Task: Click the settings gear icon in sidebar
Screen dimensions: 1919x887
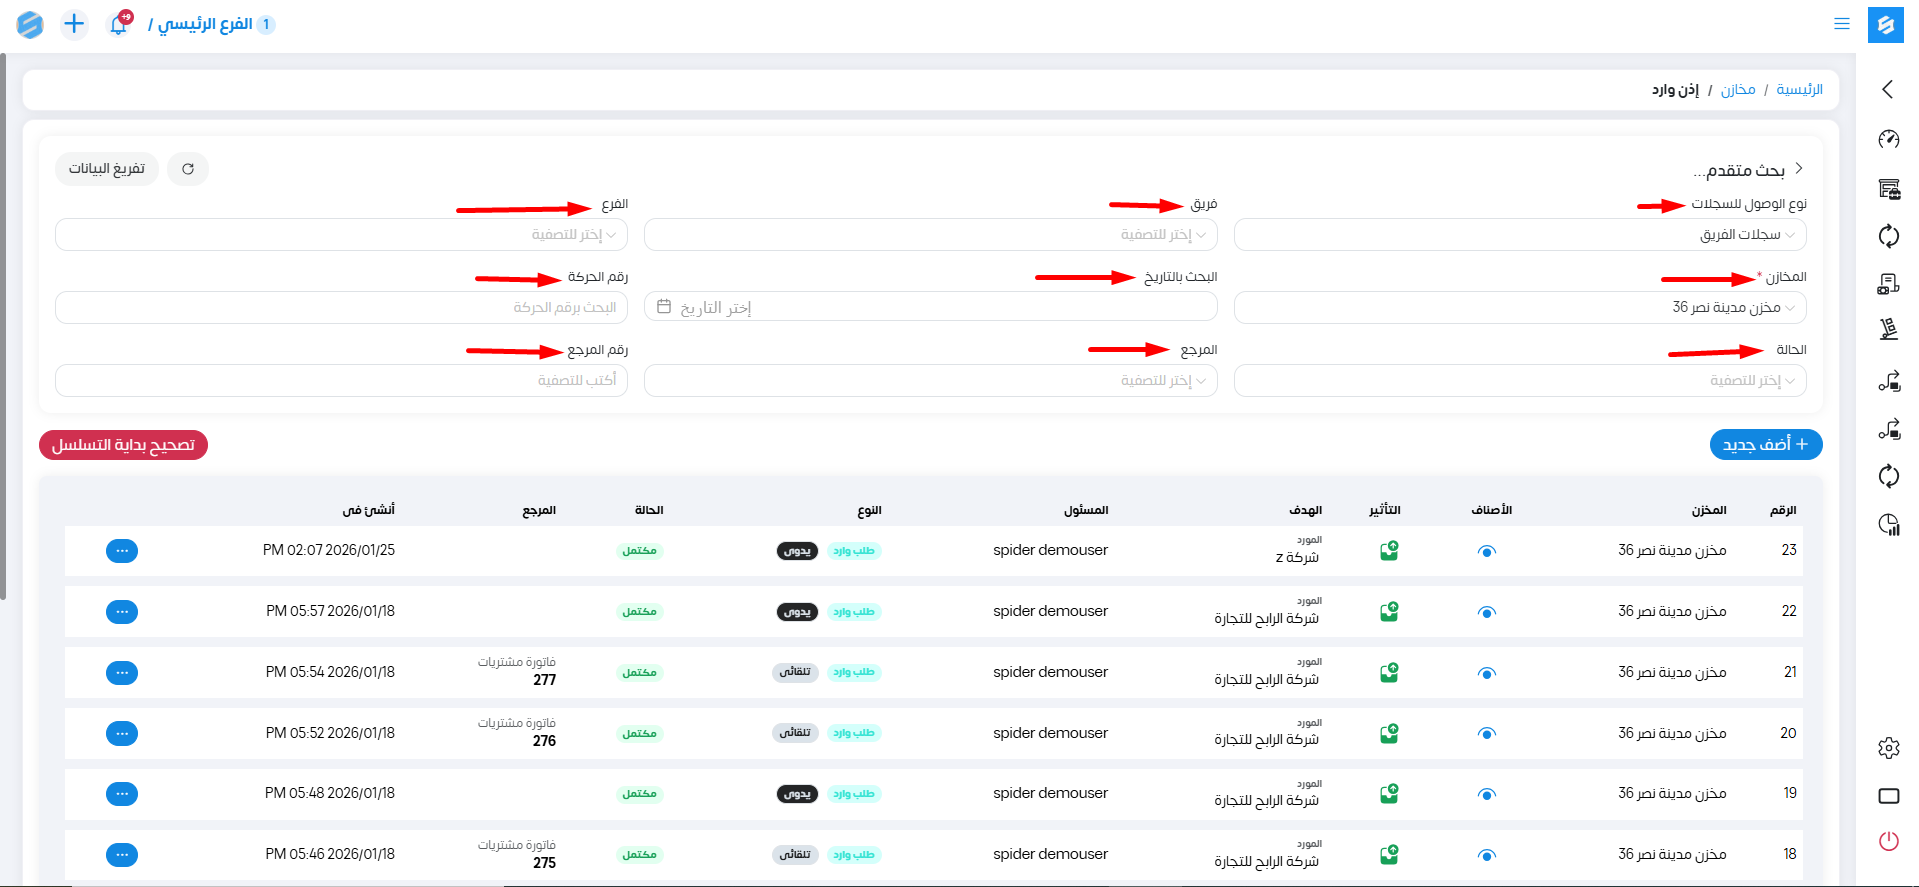Action: [x=1888, y=748]
